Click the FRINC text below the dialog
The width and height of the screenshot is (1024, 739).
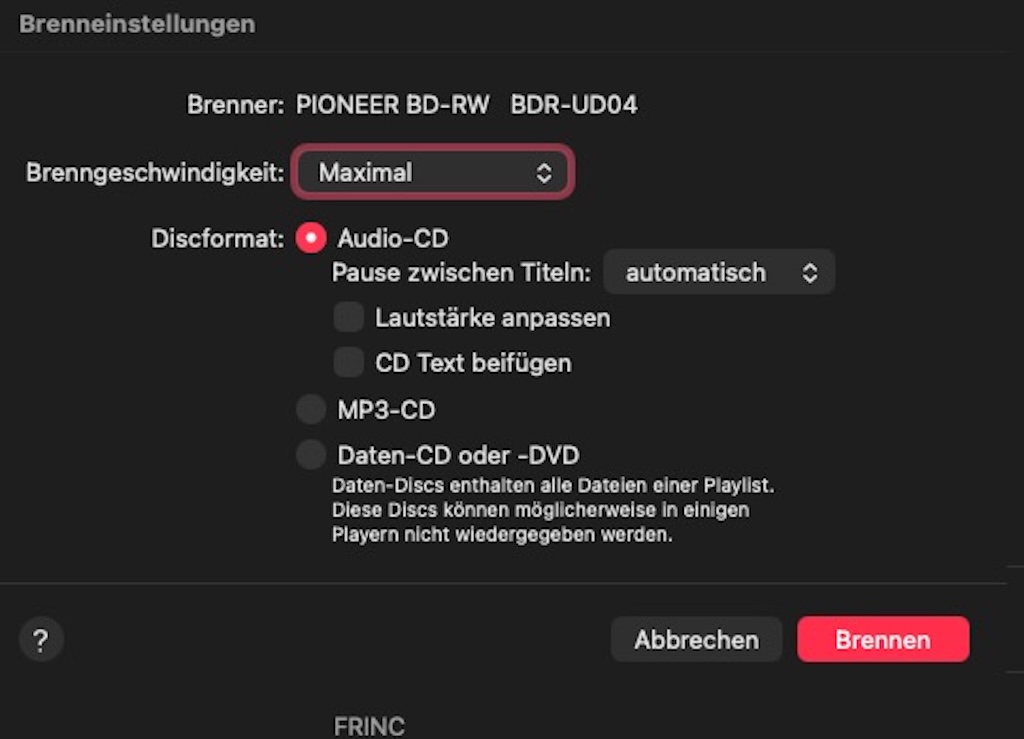(369, 726)
